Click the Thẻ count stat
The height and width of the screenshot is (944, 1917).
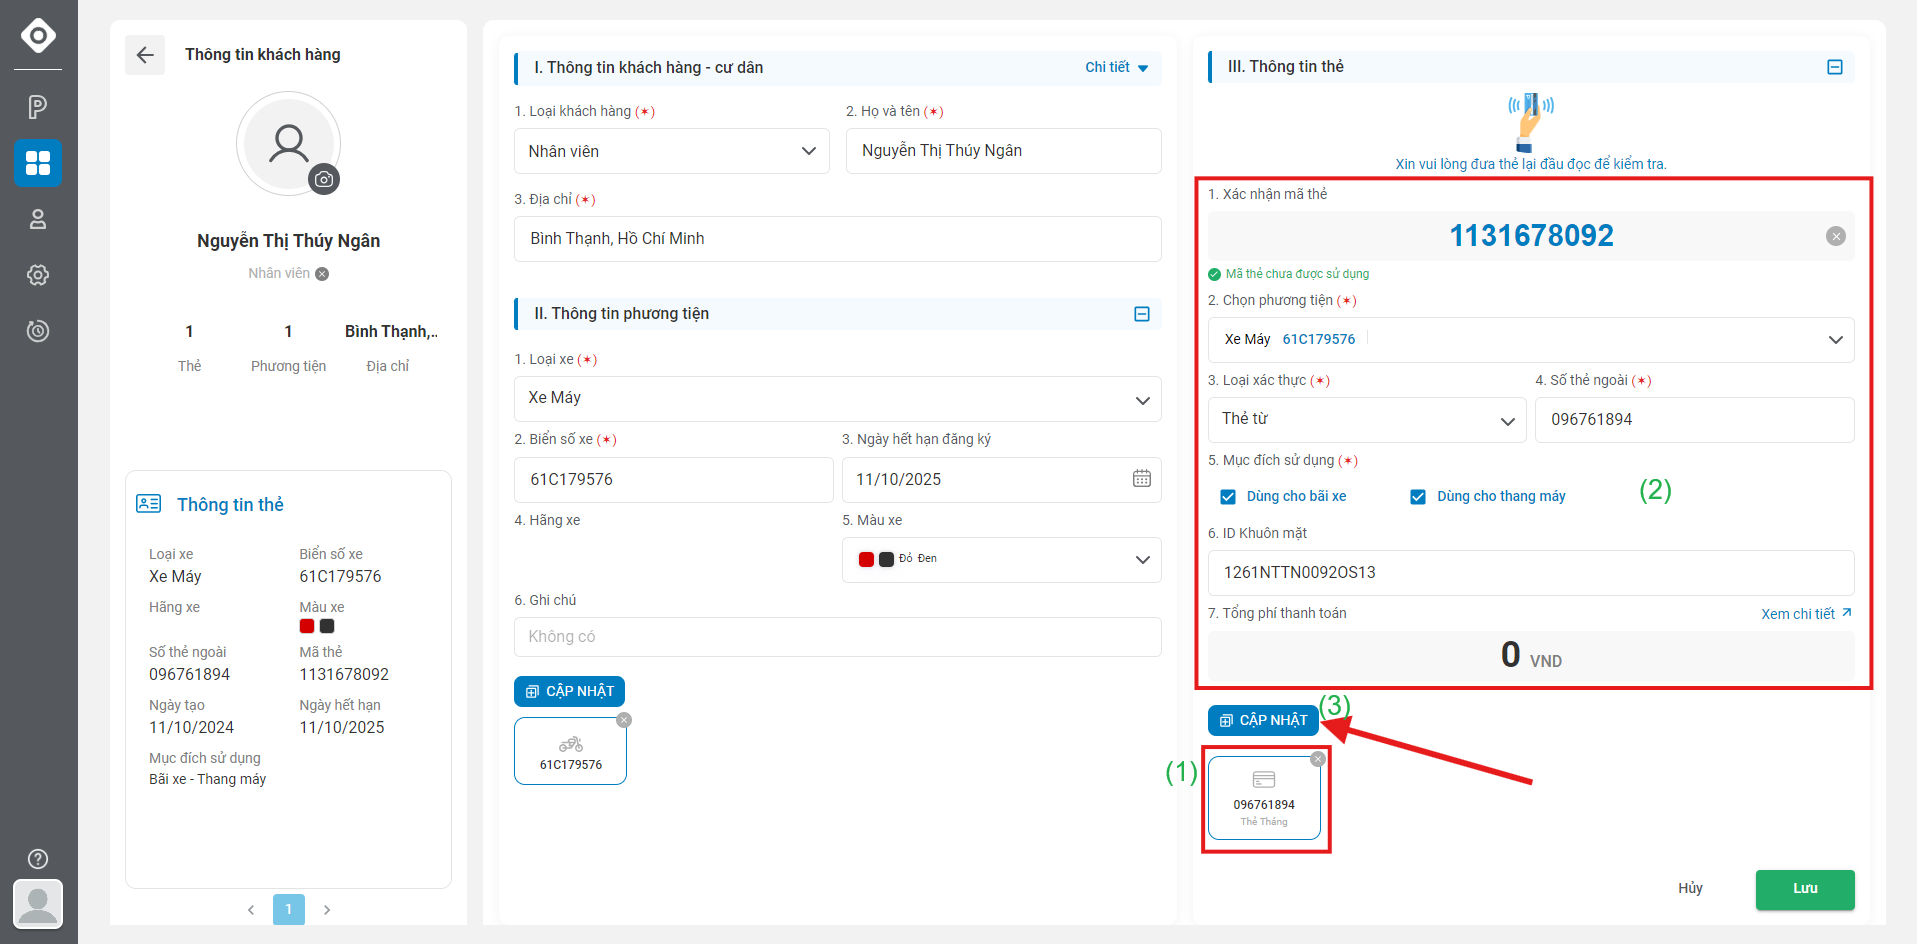[x=189, y=348]
